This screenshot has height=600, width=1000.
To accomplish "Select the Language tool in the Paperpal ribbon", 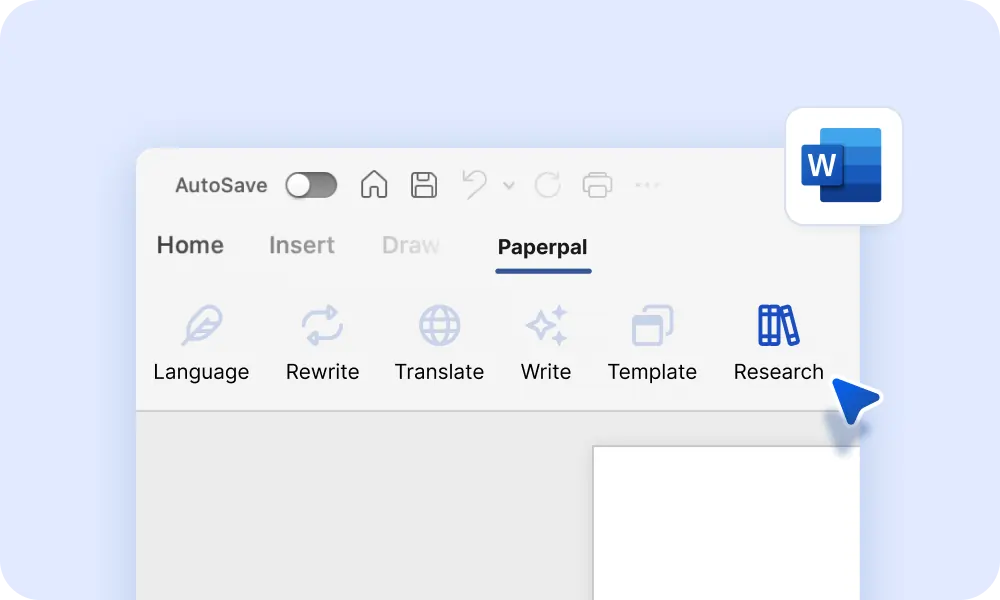I will tap(201, 340).
